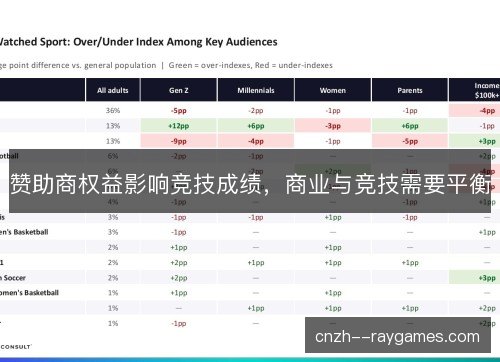Click the 'CONSULT' logo text

(x=16, y=347)
